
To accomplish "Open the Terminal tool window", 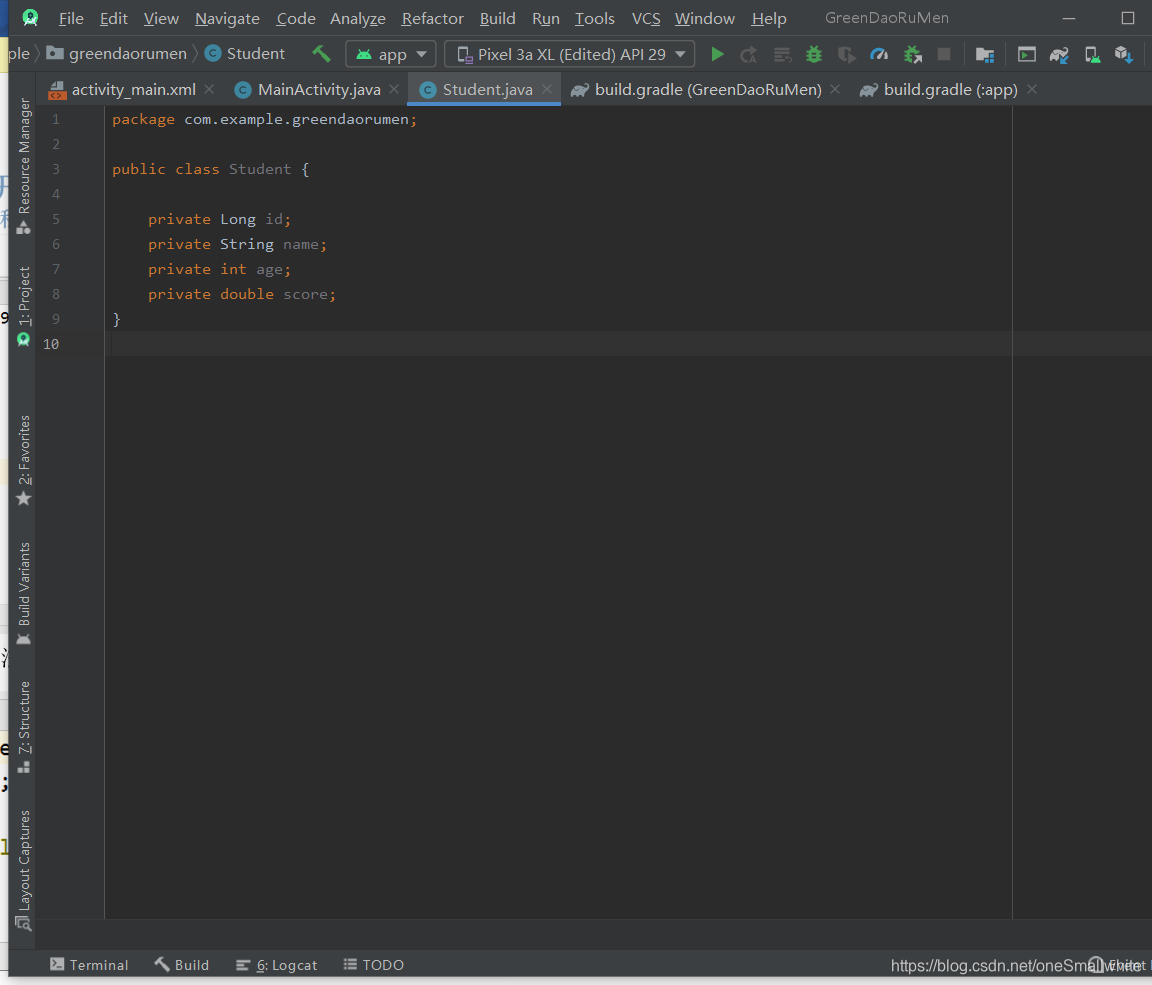I will point(89,964).
